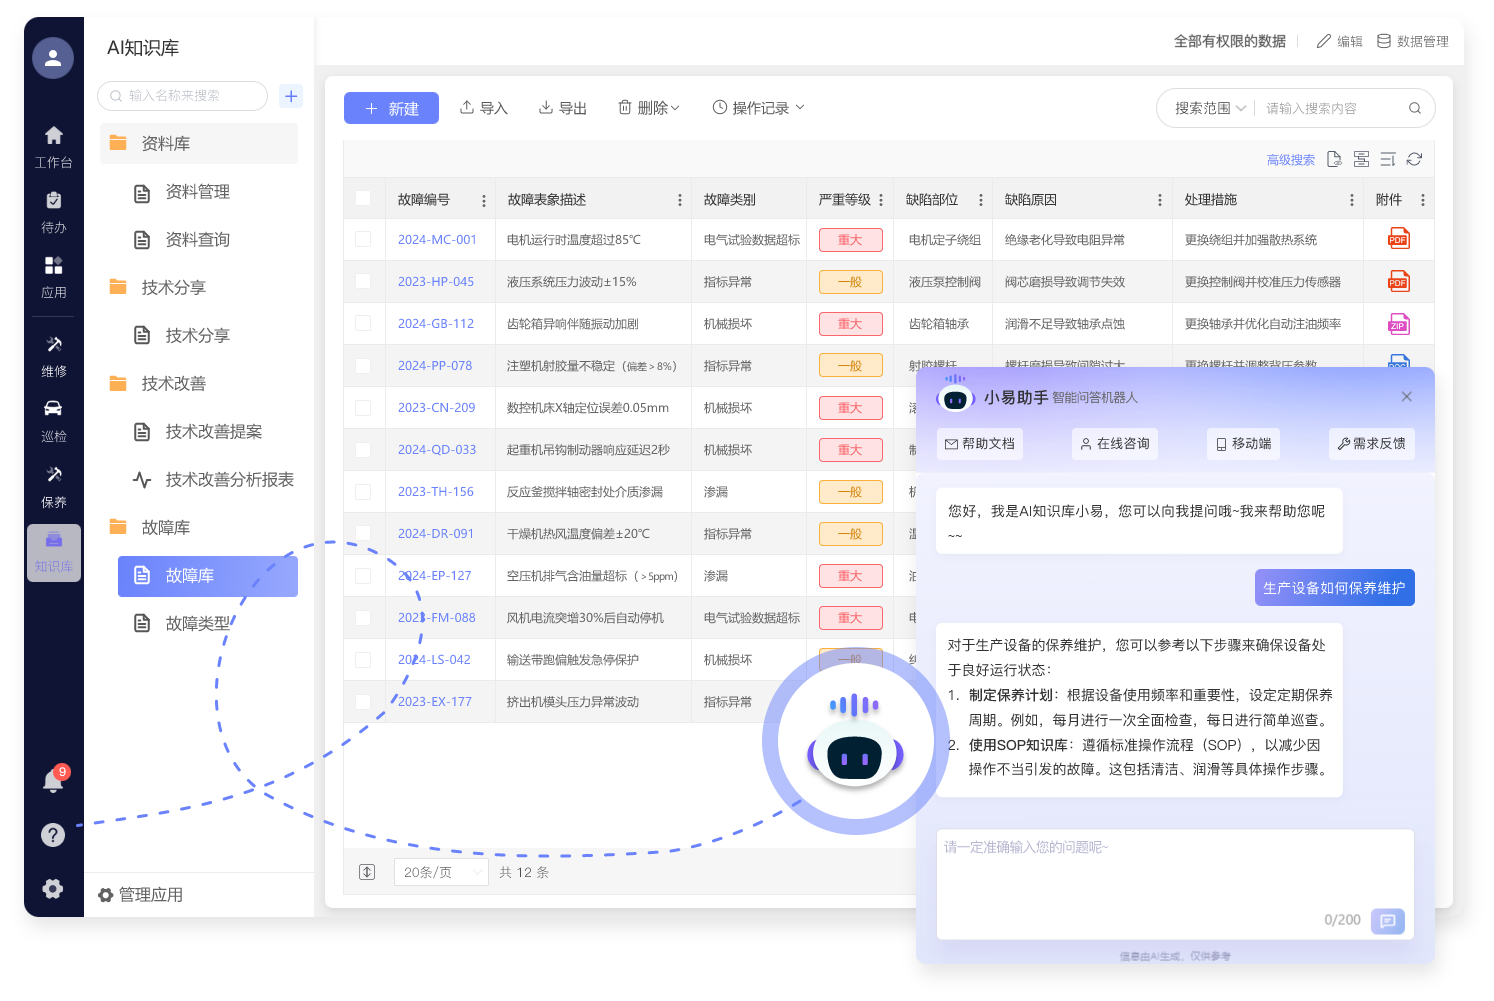Viewport: 1494px width, 1001px height.
Task: Open the 操作记录 dropdown
Action: (x=758, y=108)
